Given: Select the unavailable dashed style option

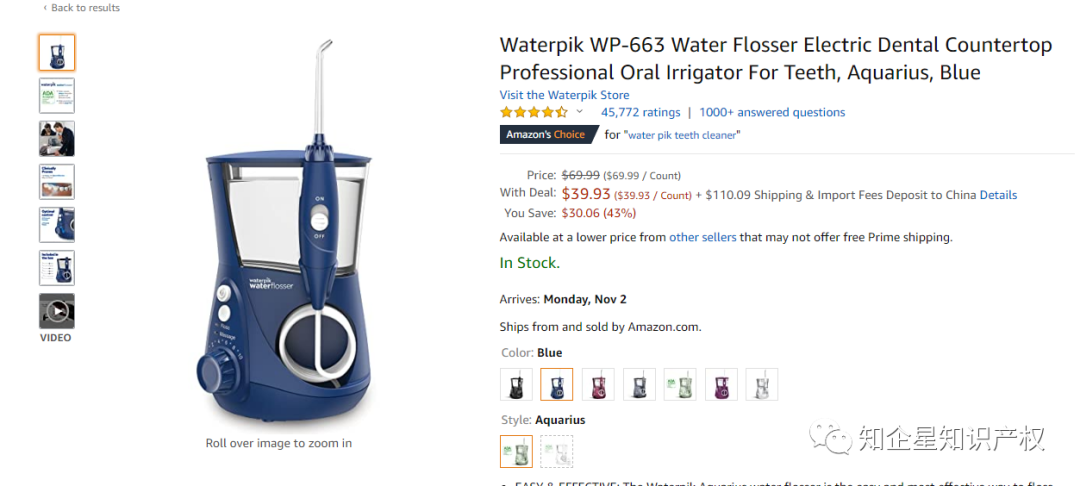Looking at the screenshot, I should (x=557, y=451).
